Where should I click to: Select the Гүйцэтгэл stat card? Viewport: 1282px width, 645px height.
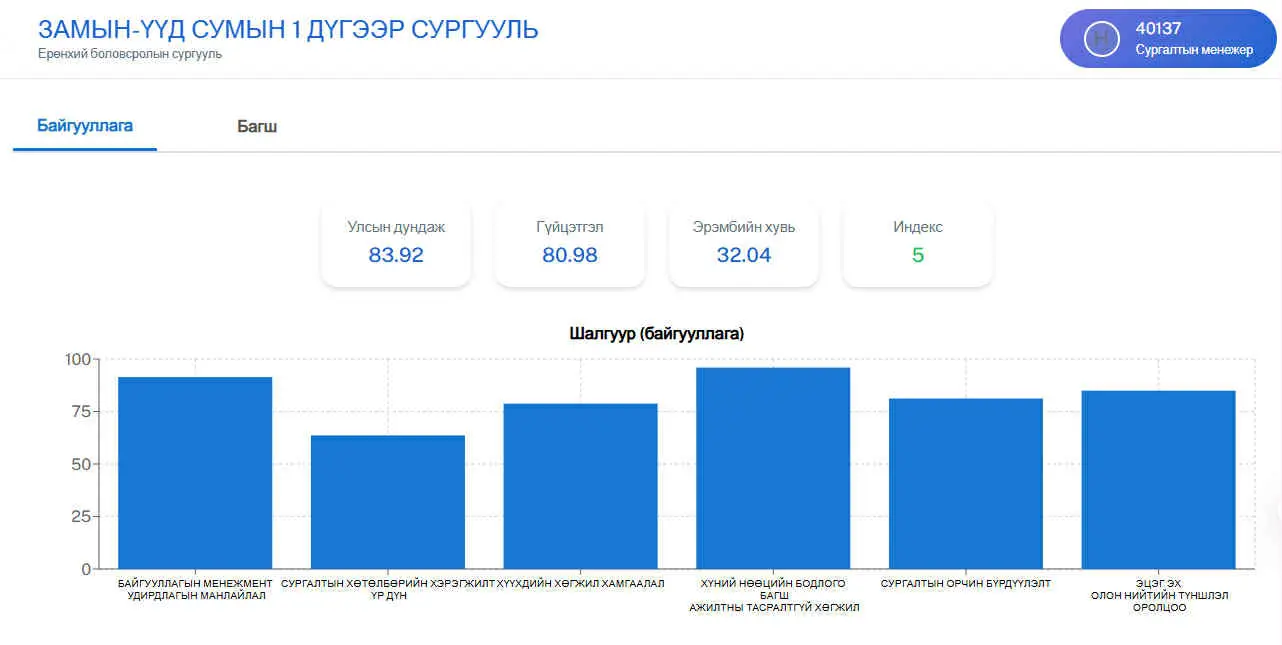(x=570, y=243)
